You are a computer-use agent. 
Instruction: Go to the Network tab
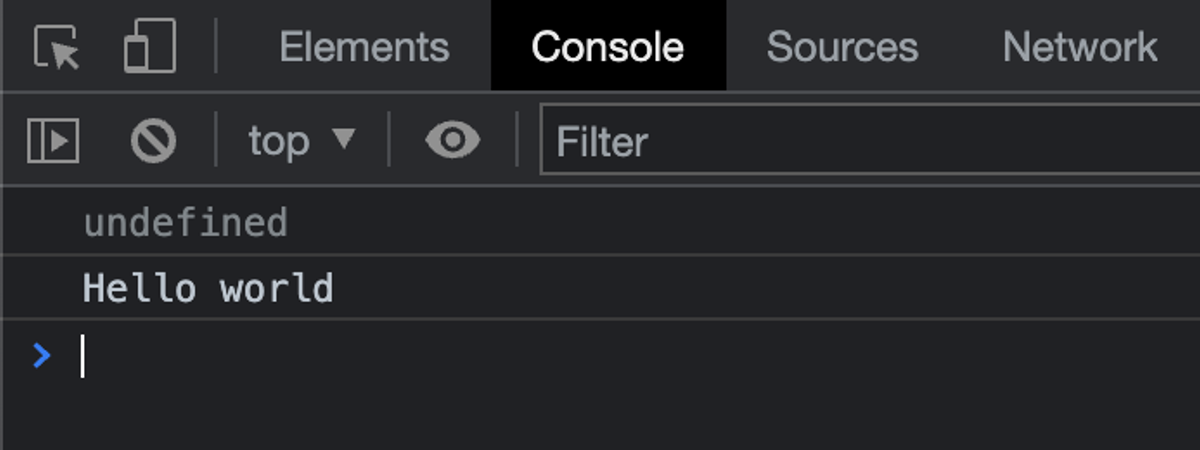point(1080,47)
